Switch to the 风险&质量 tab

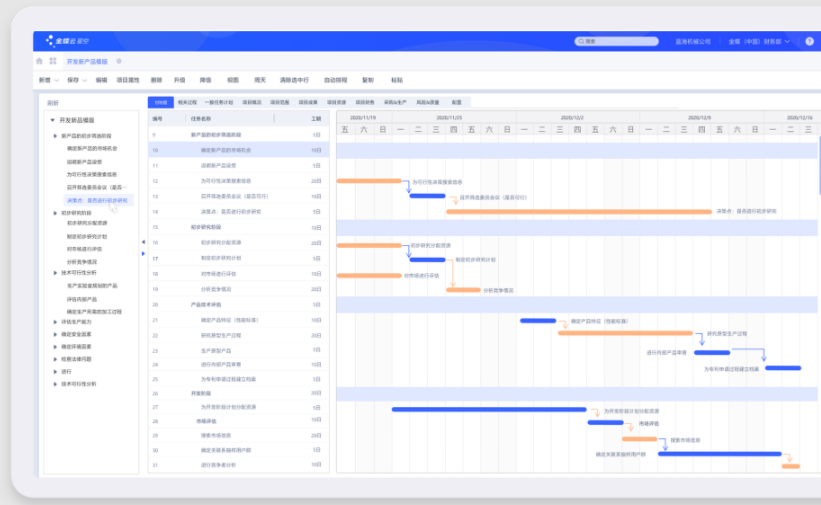tap(428, 102)
